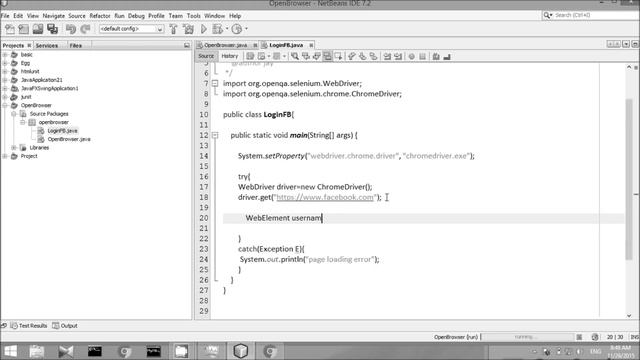The height and width of the screenshot is (360, 640).
Task: Open the Debug menu
Action: click(x=136, y=16)
